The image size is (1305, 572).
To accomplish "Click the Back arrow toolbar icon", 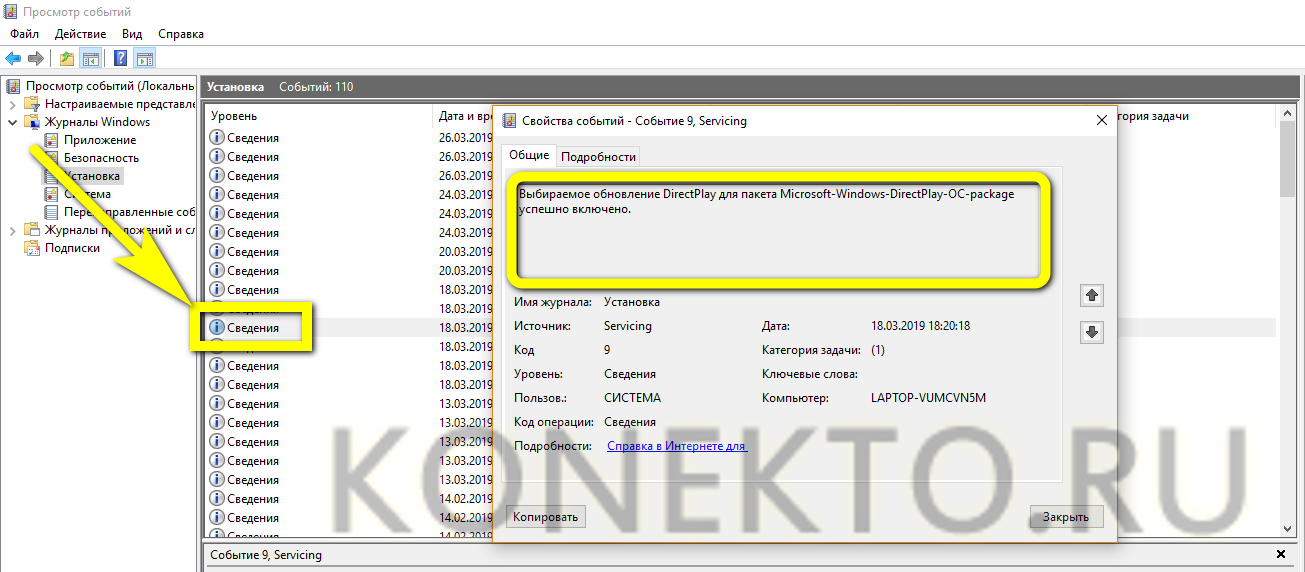I will (x=13, y=58).
